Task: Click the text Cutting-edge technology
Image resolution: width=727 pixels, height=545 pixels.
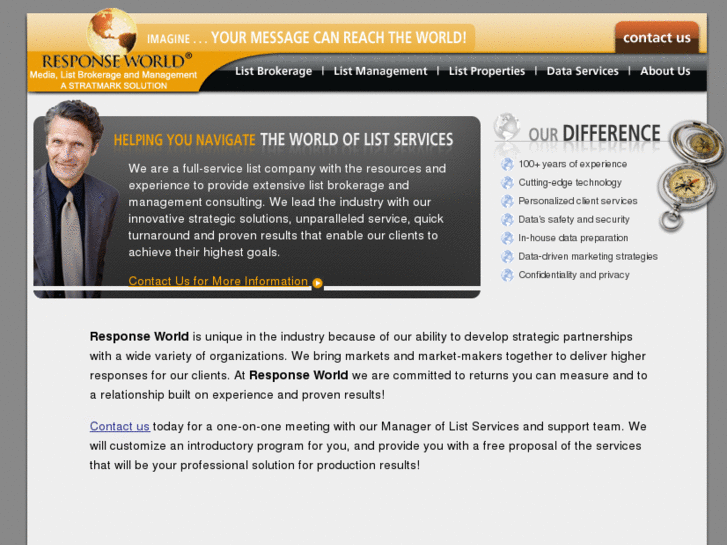Action: point(570,183)
